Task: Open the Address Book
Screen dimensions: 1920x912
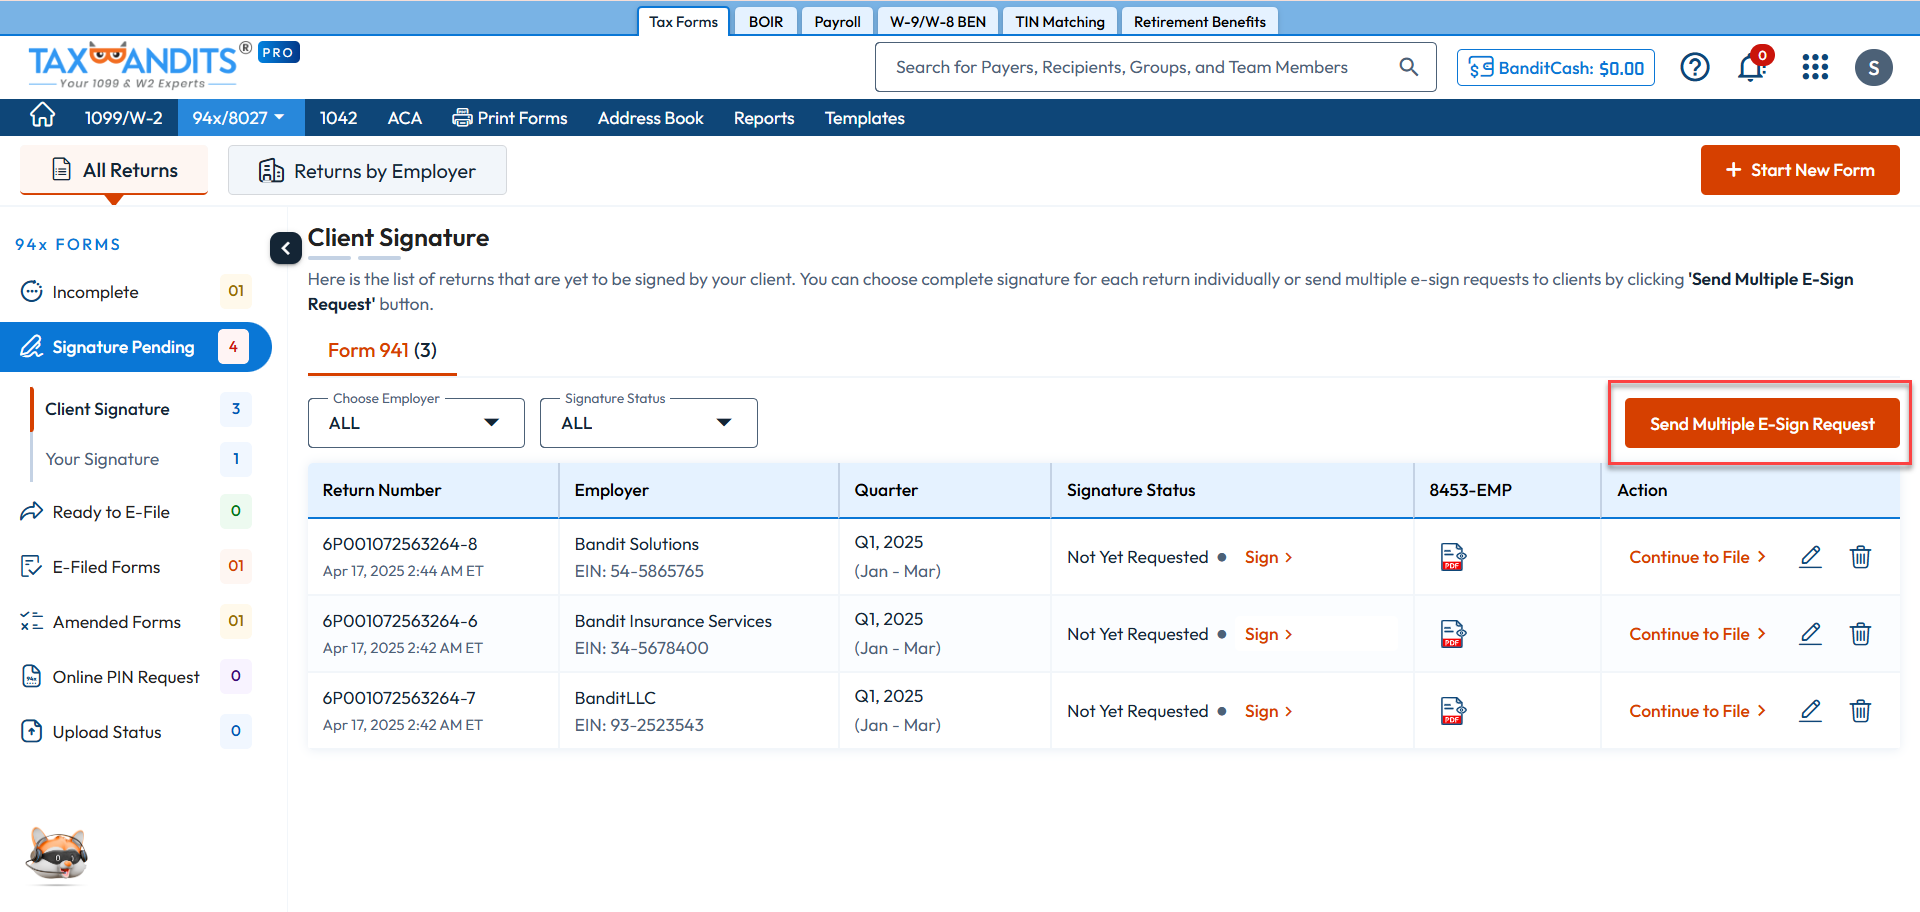Action: pos(650,118)
